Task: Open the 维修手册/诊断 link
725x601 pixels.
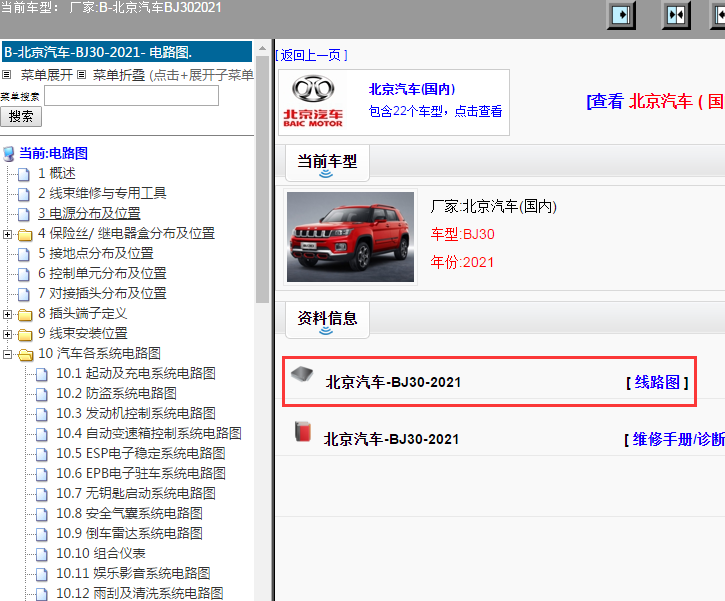Action: [x=678, y=439]
